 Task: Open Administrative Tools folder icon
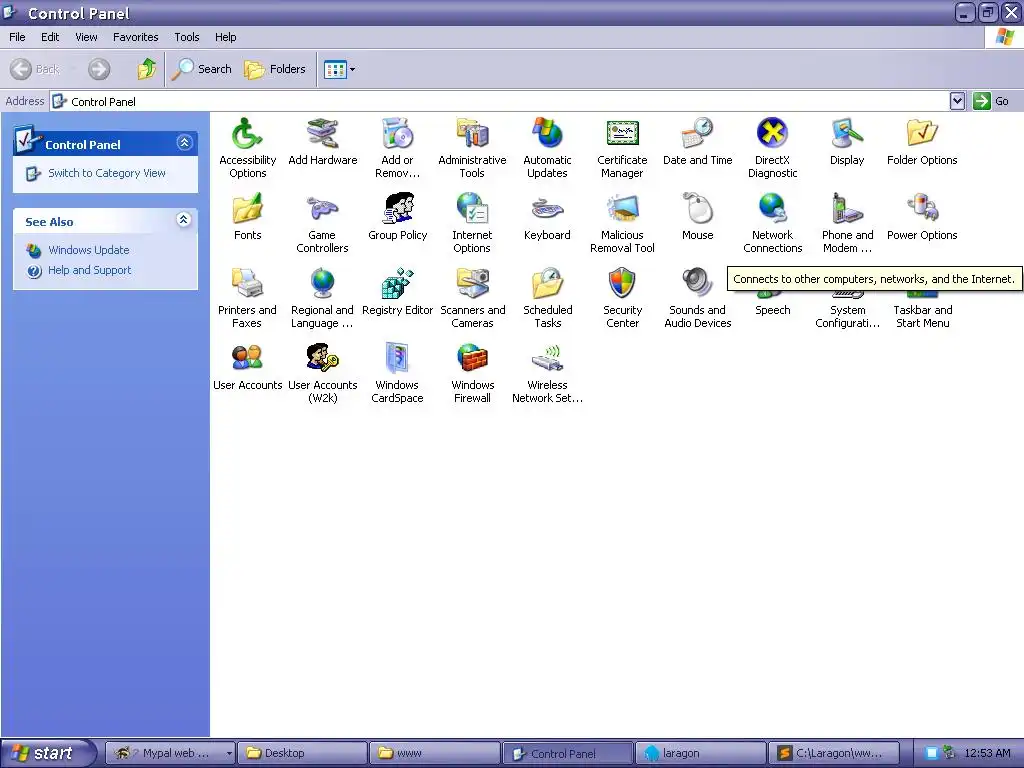(472, 134)
